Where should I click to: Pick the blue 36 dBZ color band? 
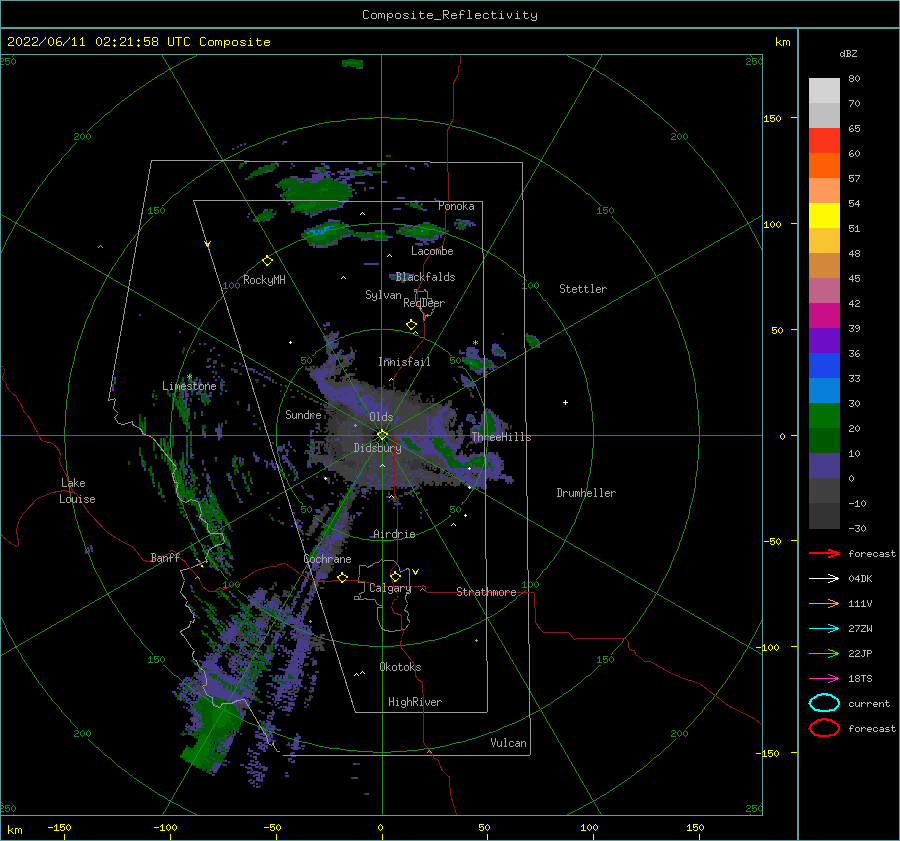824,365
